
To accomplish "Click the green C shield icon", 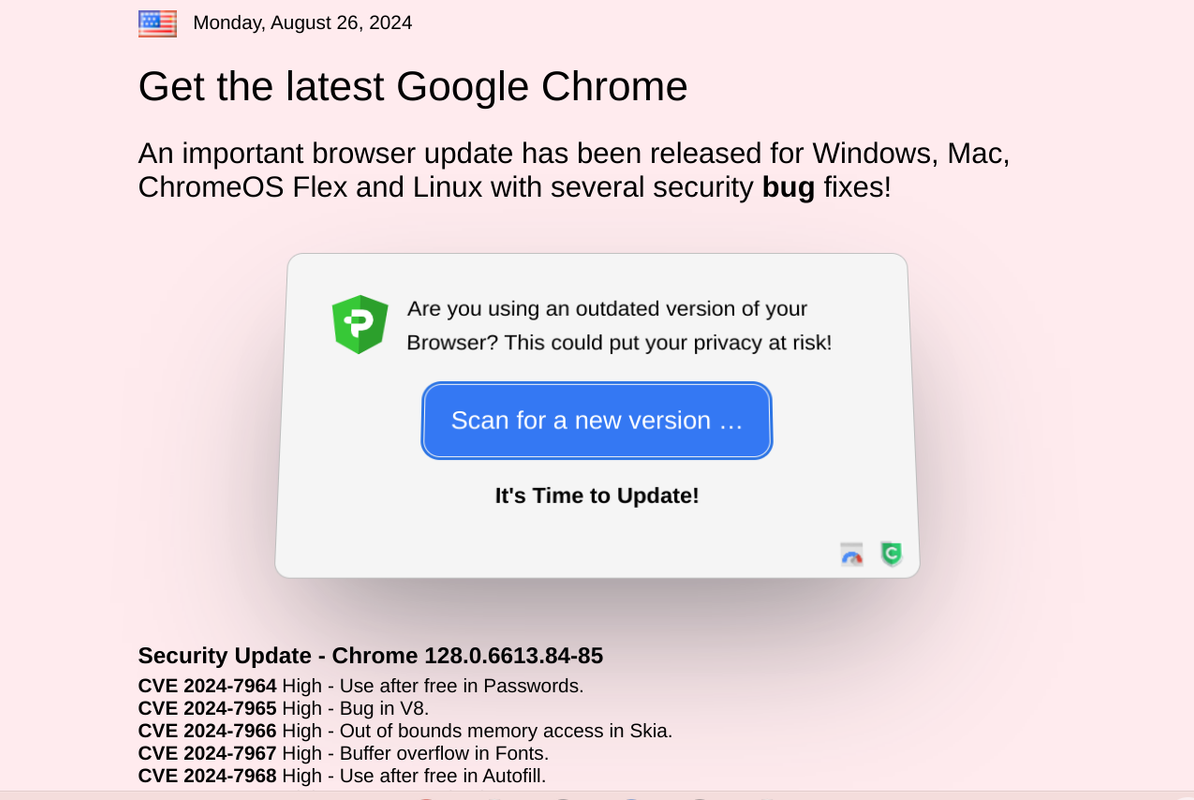I will 891,554.
